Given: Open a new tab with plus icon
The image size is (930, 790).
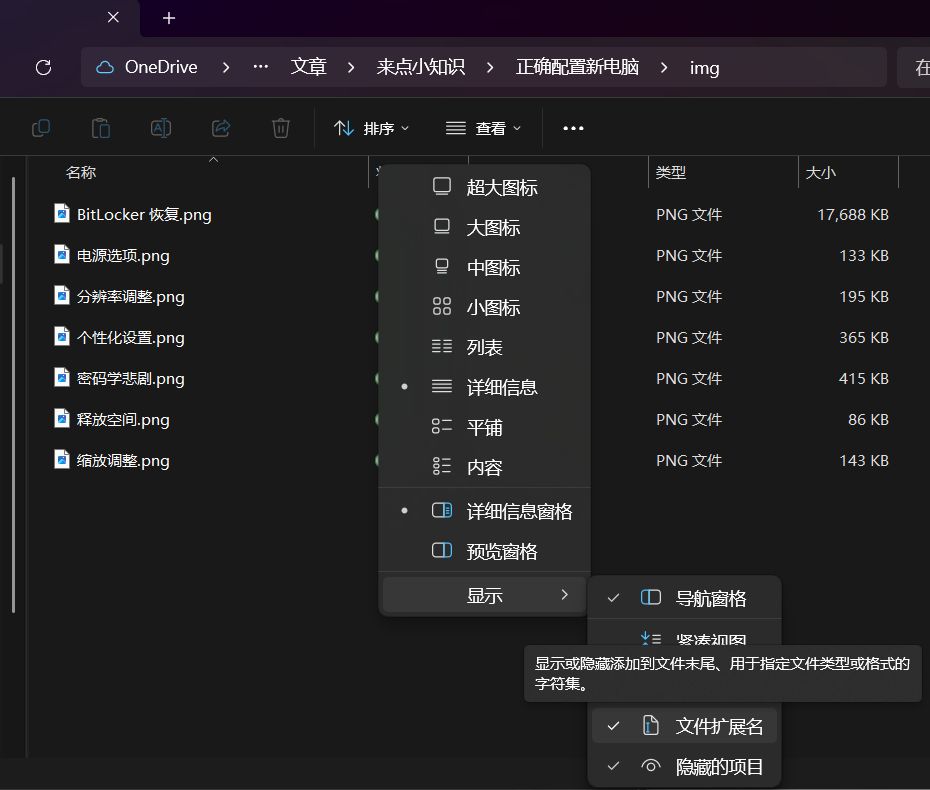Looking at the screenshot, I should [x=169, y=18].
